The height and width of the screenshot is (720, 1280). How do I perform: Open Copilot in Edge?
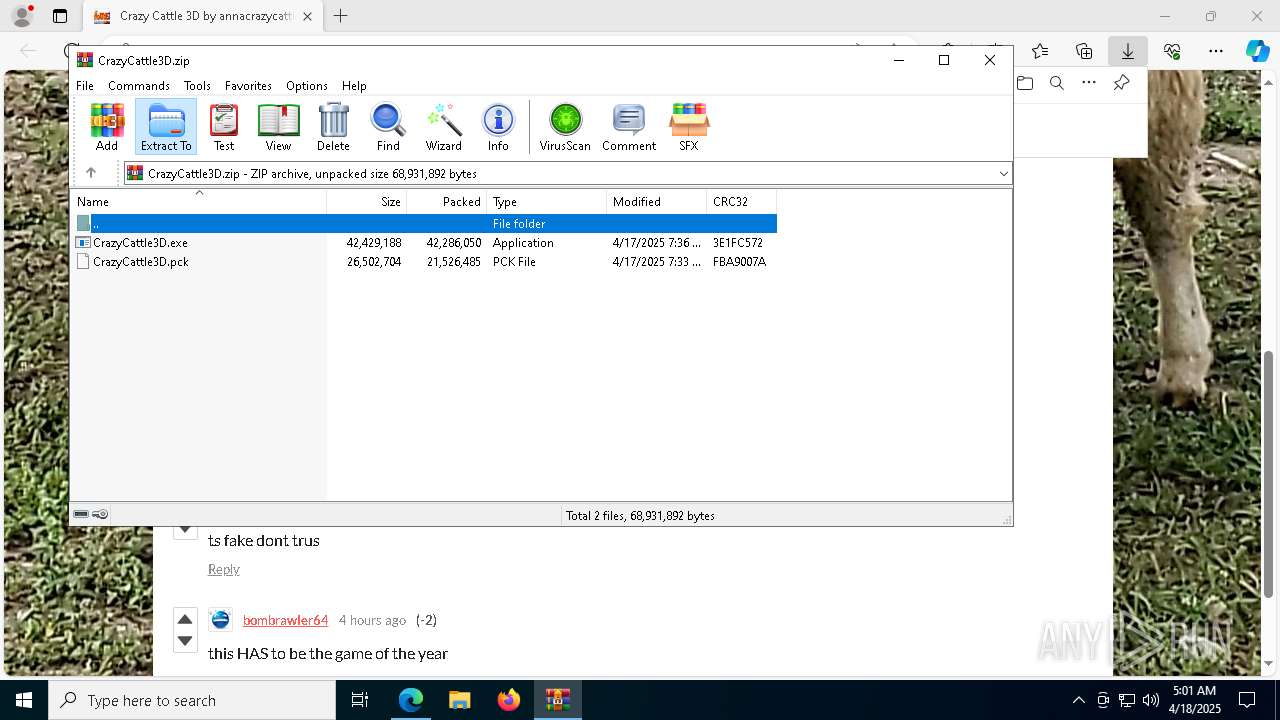point(1257,51)
